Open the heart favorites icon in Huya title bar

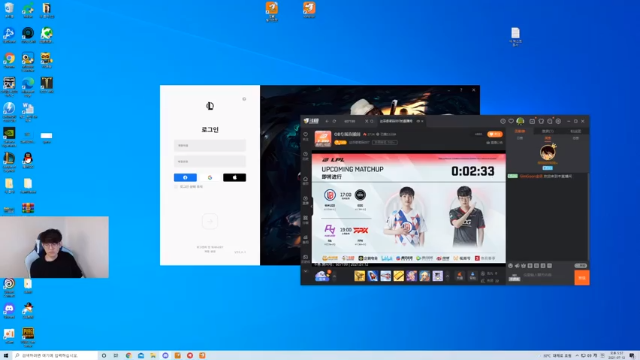(x=511, y=121)
